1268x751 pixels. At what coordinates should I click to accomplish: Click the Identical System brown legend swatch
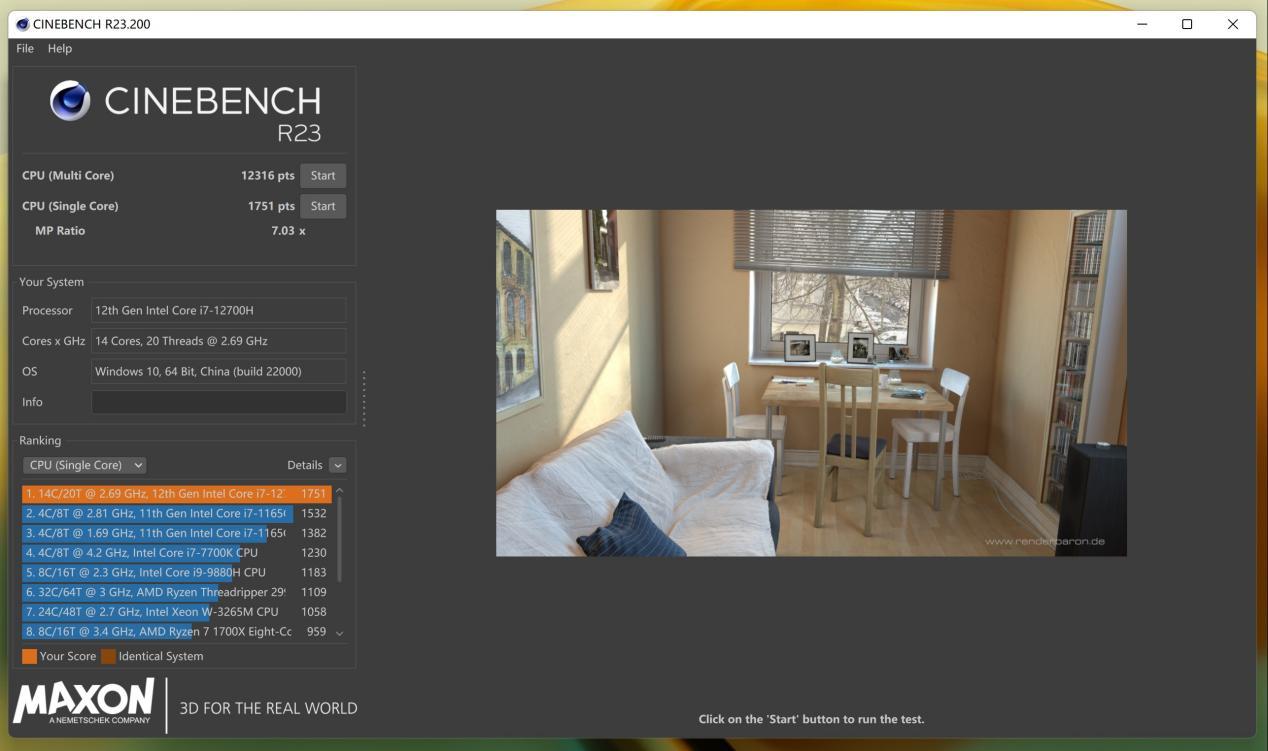coord(108,656)
